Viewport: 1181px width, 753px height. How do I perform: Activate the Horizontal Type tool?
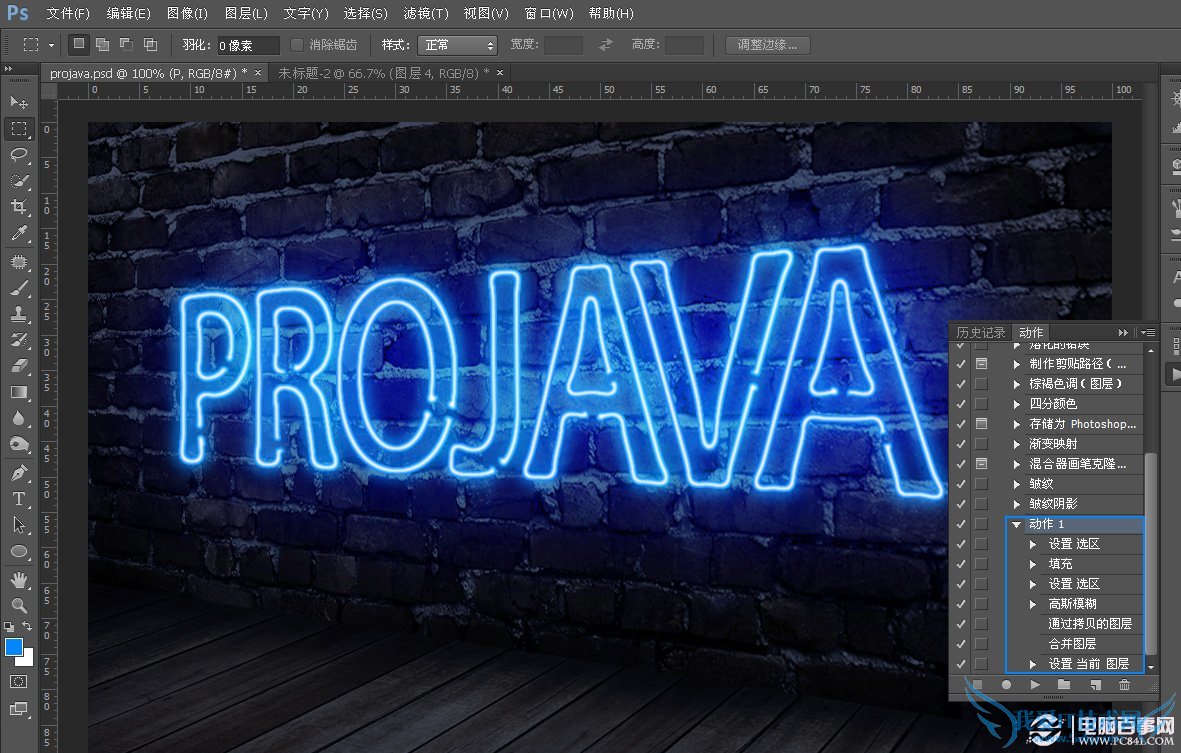point(19,498)
